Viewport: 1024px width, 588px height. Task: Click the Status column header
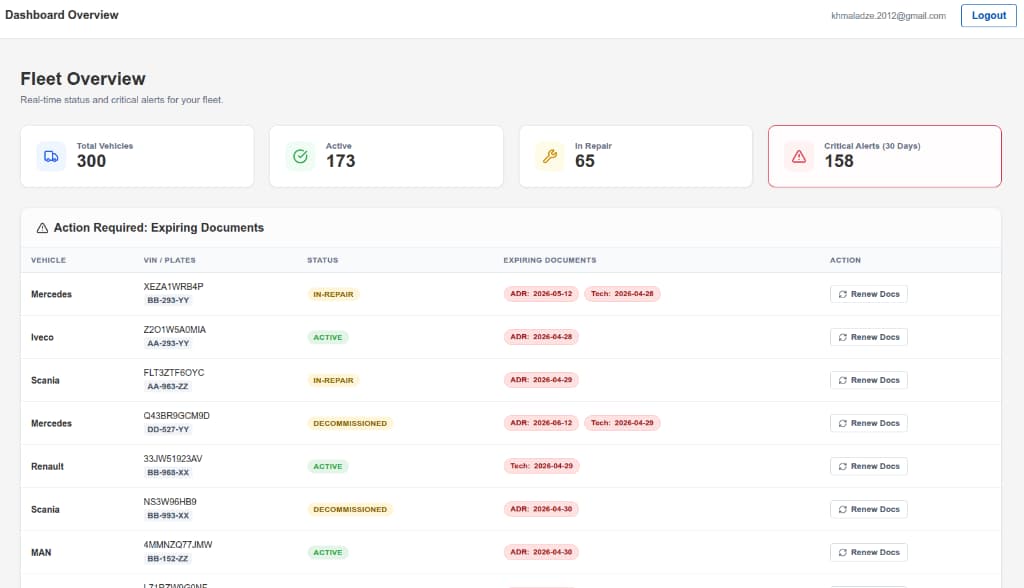(x=323, y=260)
